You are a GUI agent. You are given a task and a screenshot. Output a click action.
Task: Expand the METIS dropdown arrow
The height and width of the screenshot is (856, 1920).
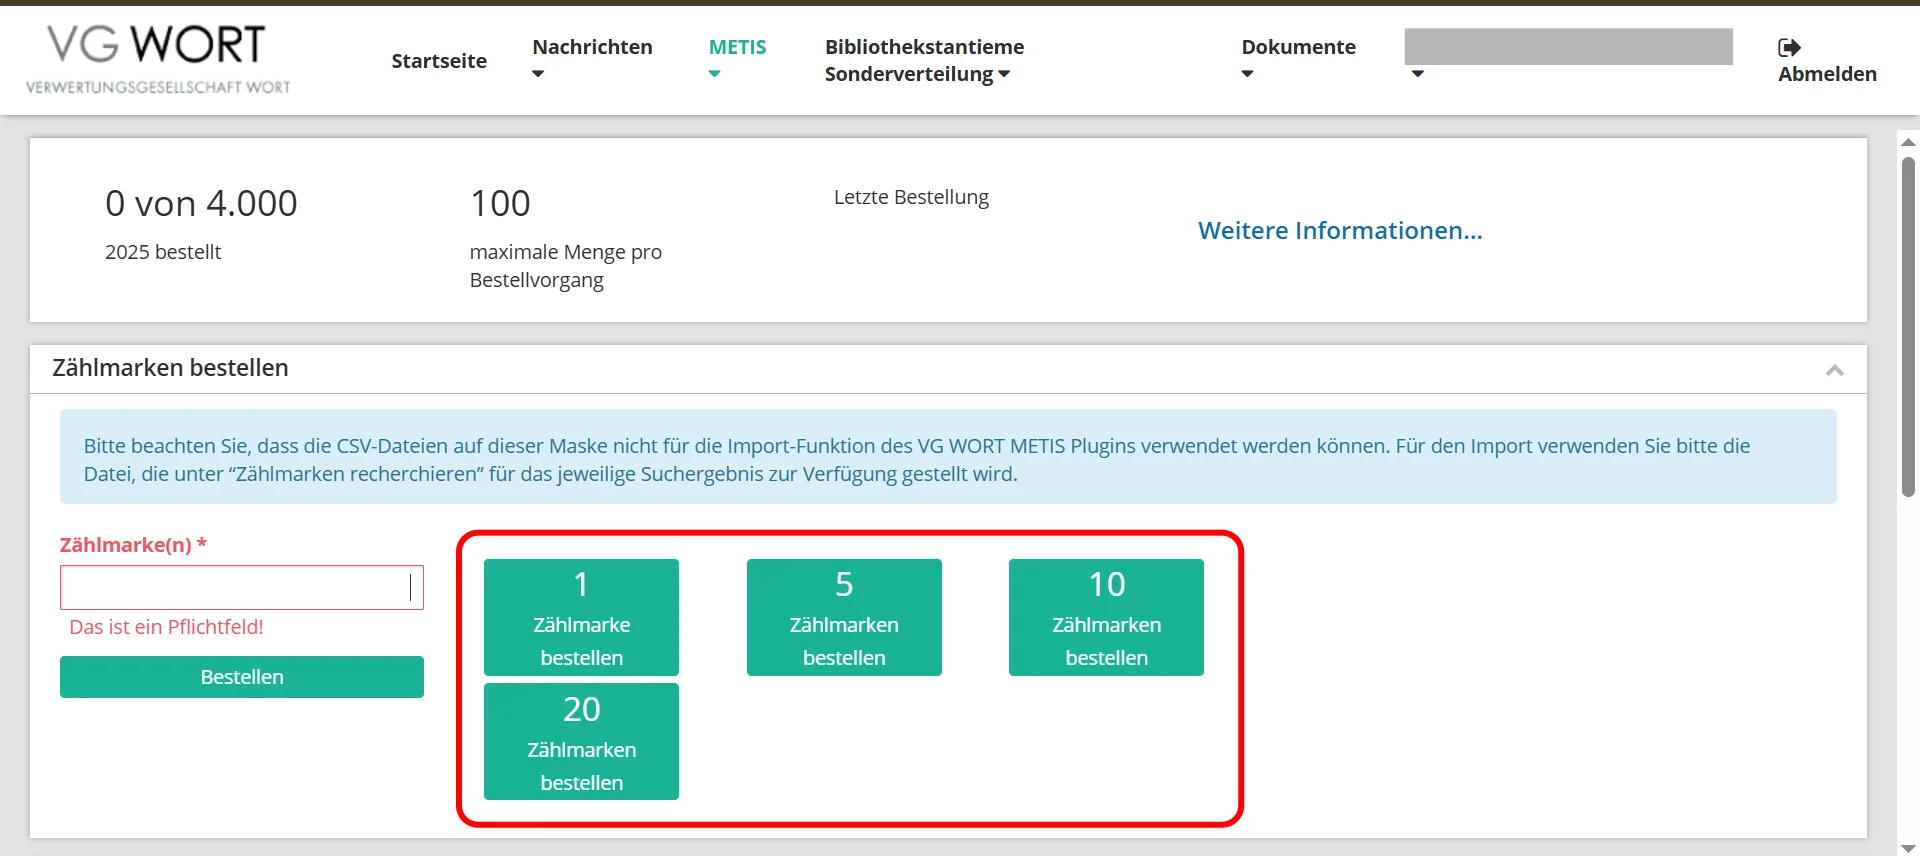point(714,74)
